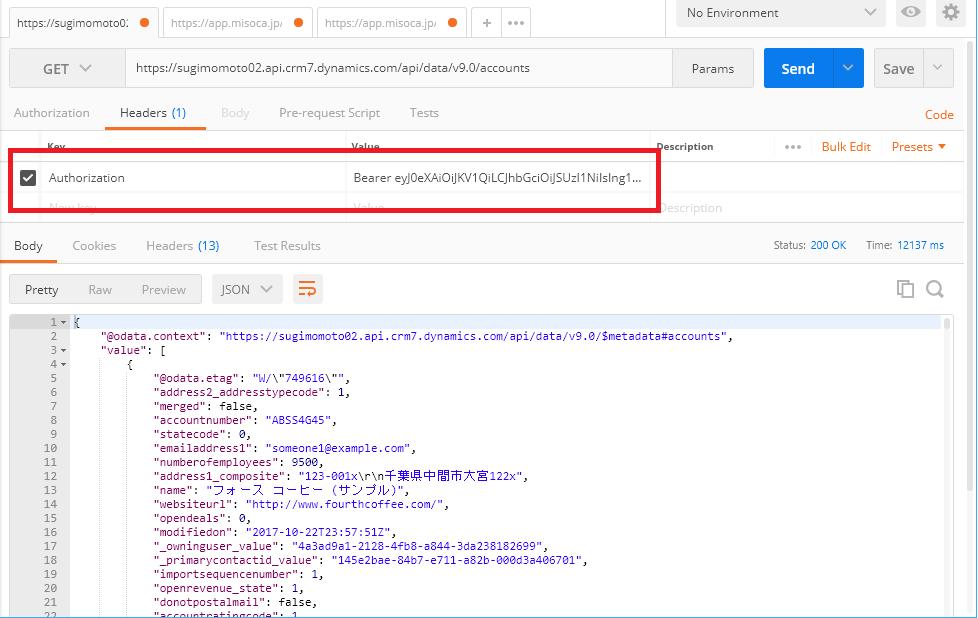The height and width of the screenshot is (618, 978).
Task: Switch response view to Pretty
Action: pyautogui.click(x=41, y=289)
